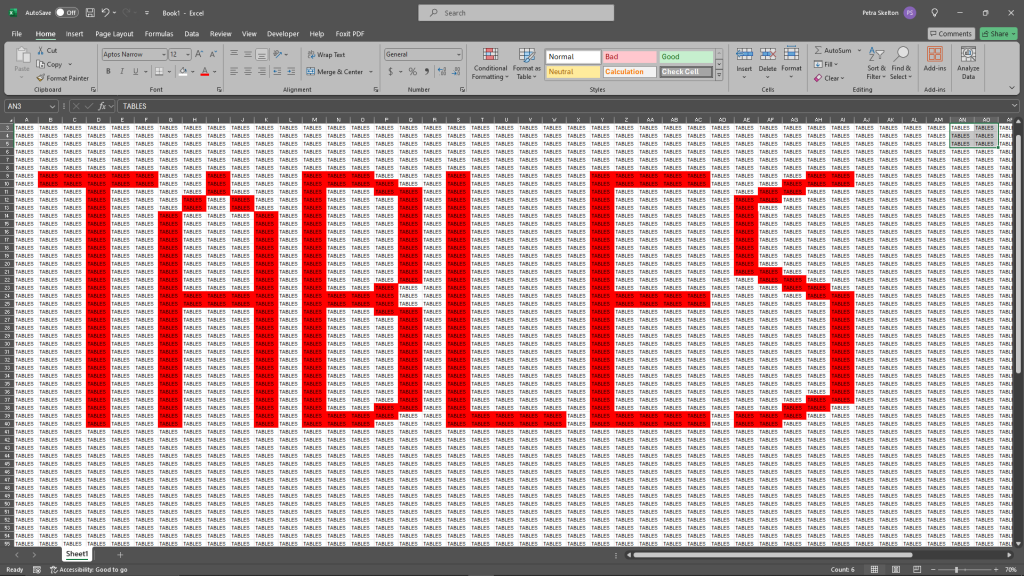Screen dimensions: 1024x576
Task: Open the font name dropdown
Action: (163, 55)
